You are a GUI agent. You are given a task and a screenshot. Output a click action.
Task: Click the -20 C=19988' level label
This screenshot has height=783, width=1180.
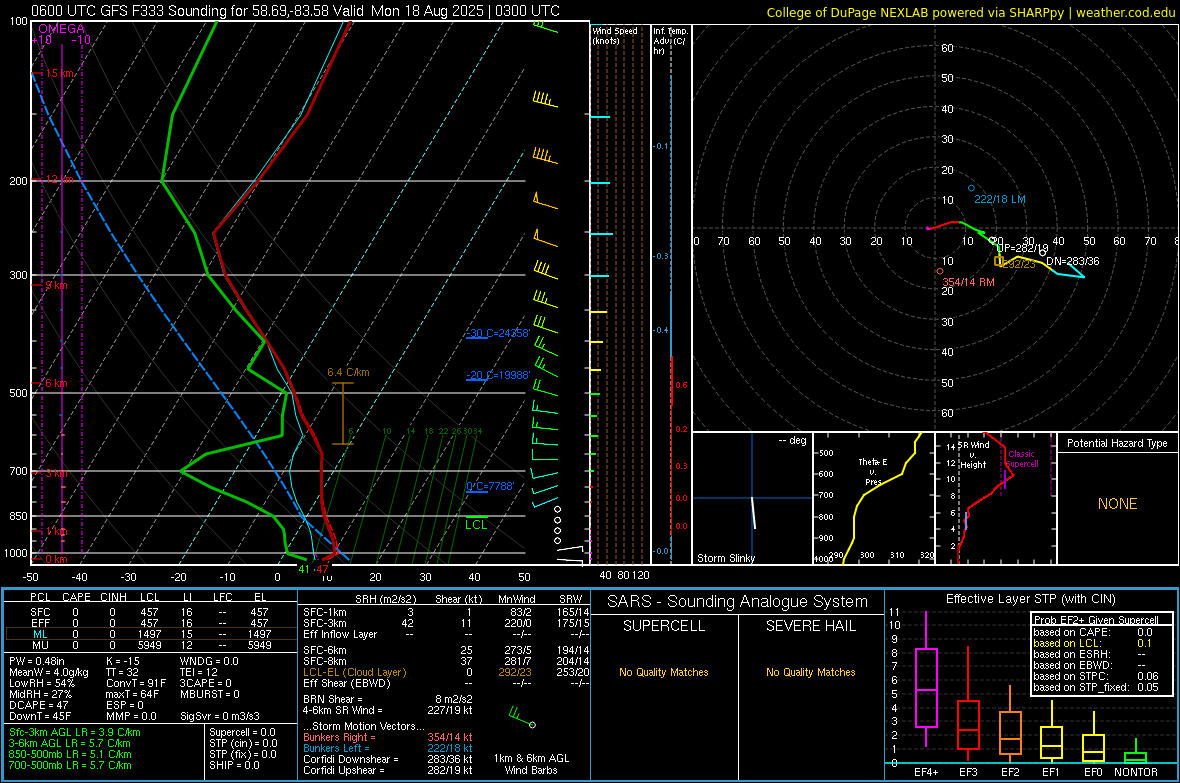(x=498, y=375)
